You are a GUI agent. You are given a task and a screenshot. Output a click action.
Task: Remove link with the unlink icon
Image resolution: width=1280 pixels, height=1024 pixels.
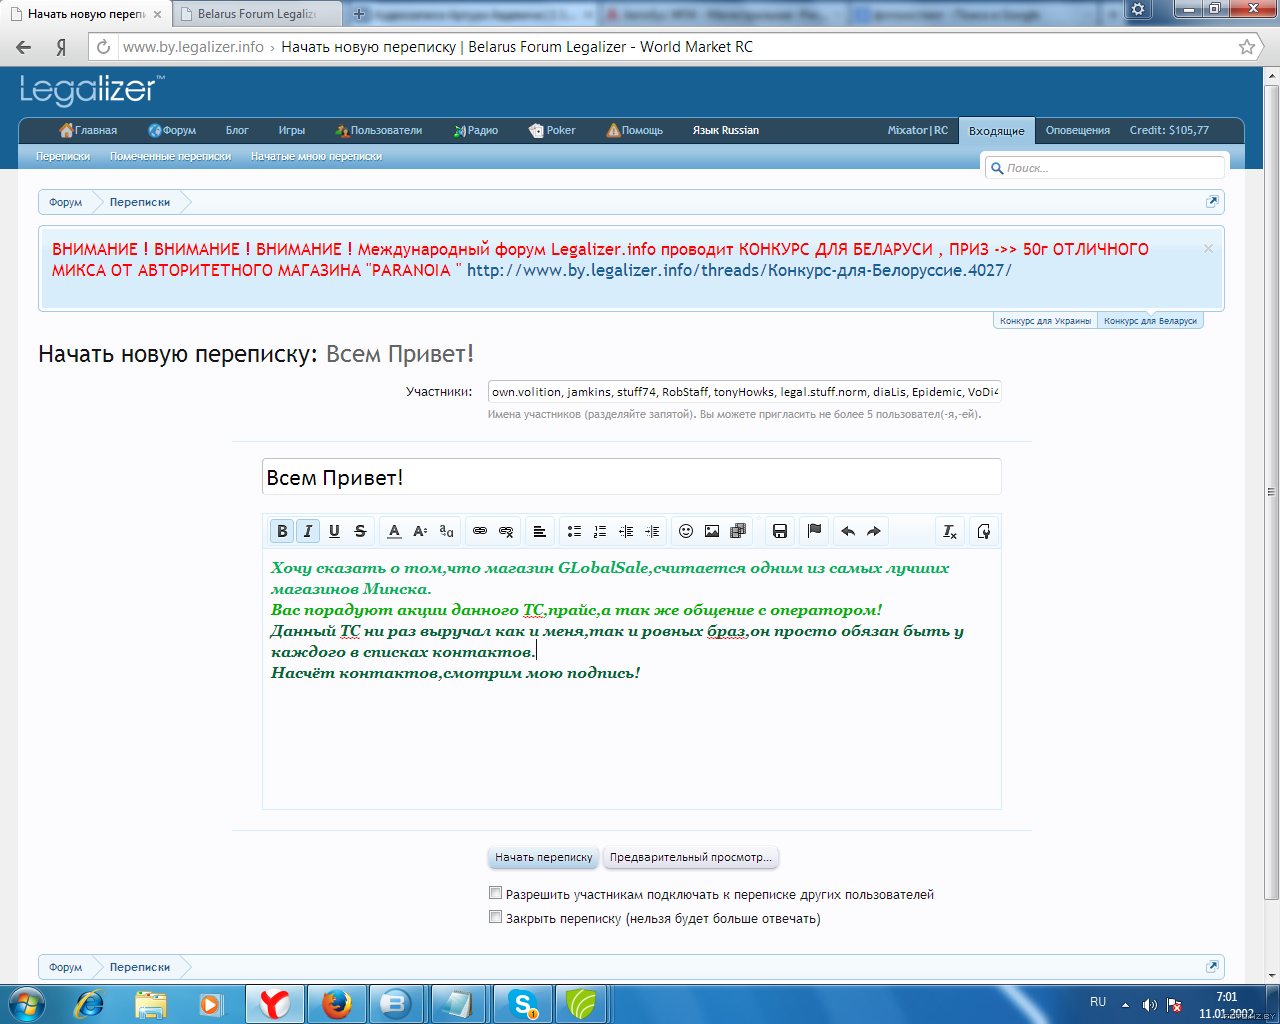(x=506, y=531)
